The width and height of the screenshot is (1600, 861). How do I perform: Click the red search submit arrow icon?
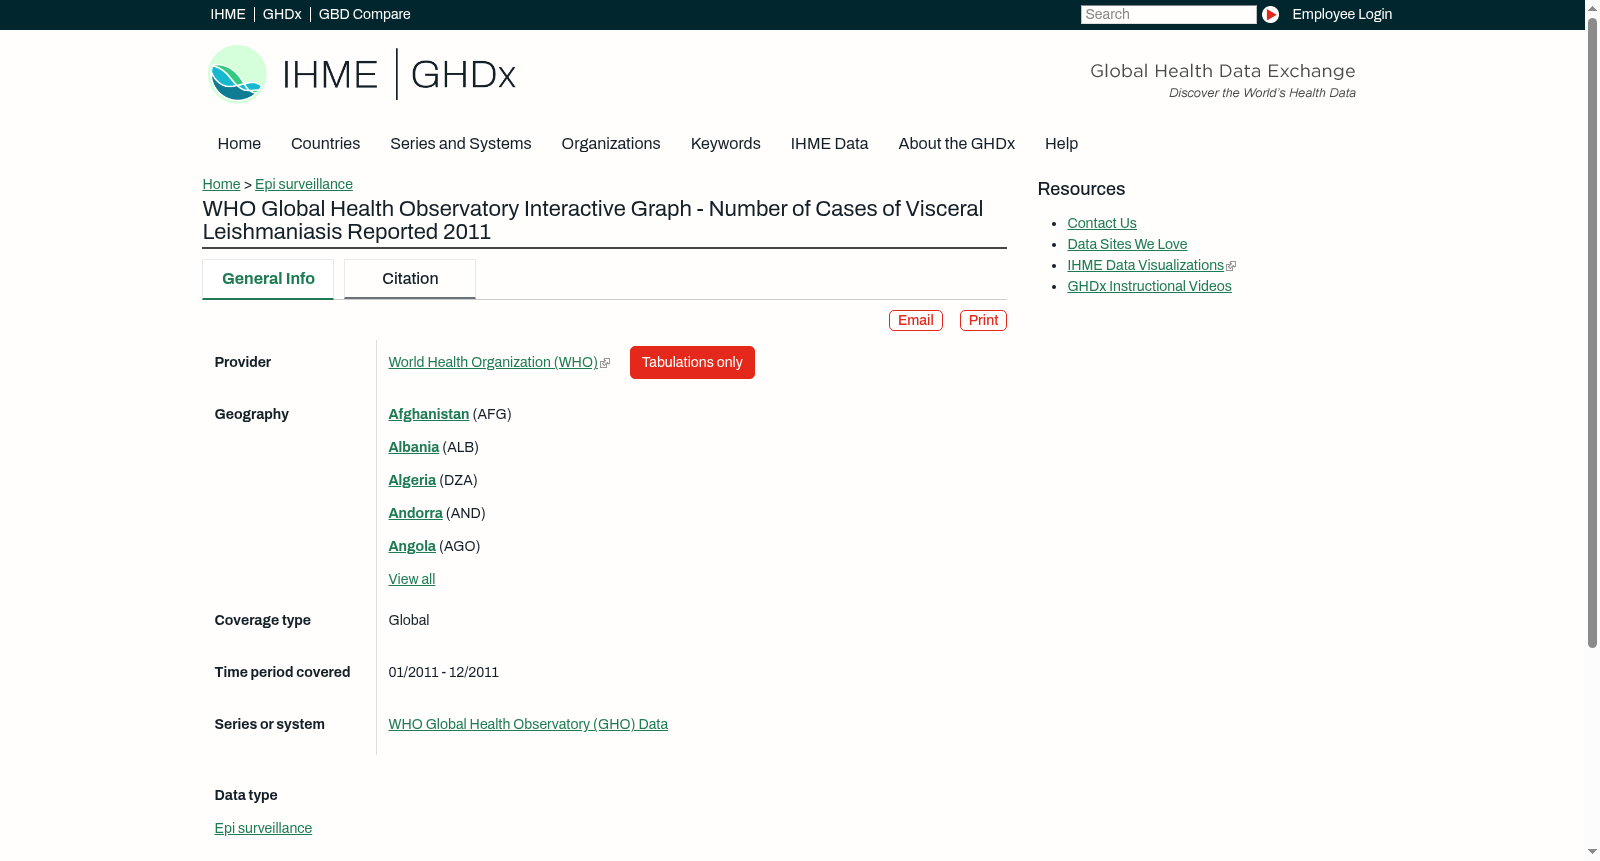coord(1270,14)
